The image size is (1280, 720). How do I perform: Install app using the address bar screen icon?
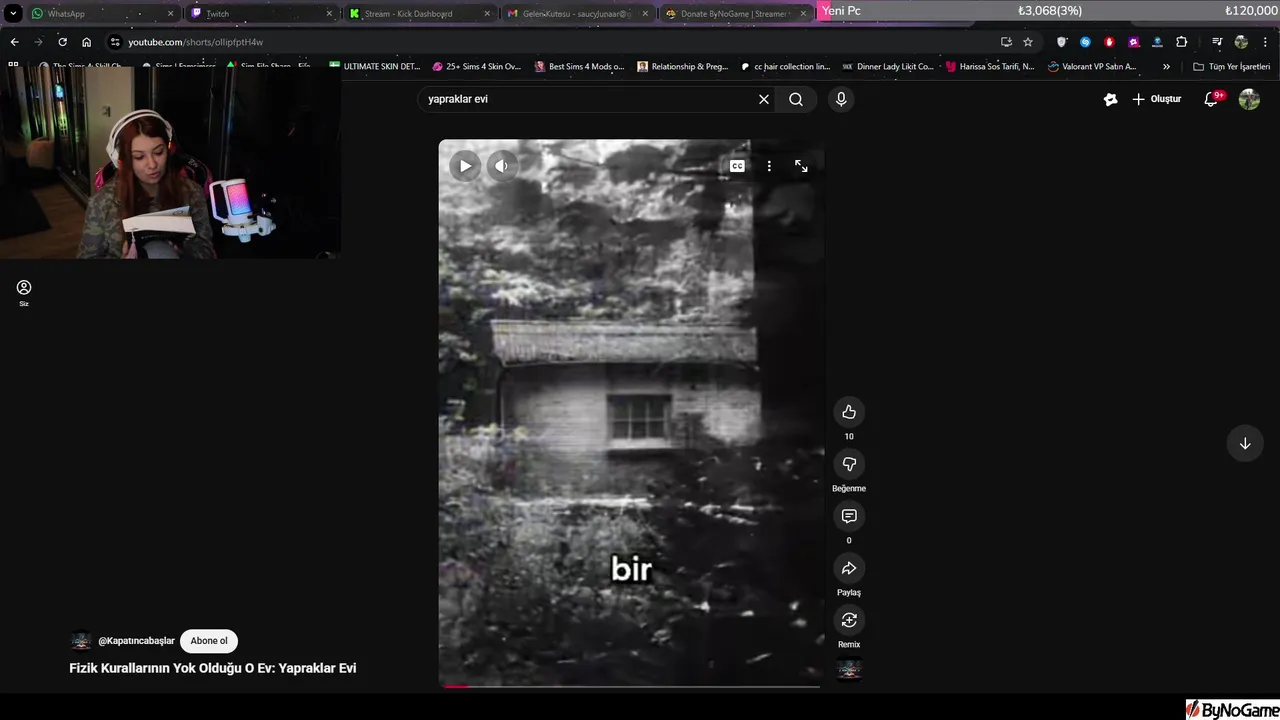(1006, 42)
